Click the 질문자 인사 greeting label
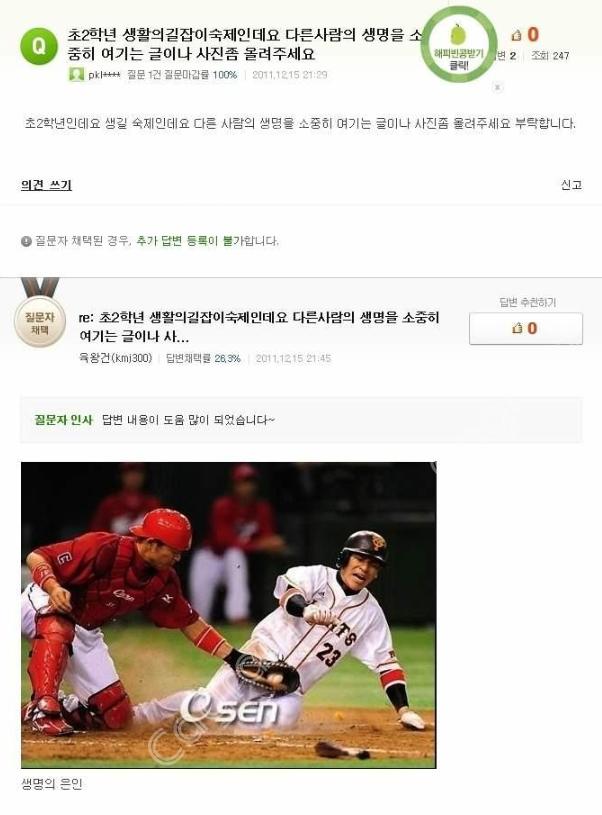Viewport: 602px width, 815px height. [63, 419]
